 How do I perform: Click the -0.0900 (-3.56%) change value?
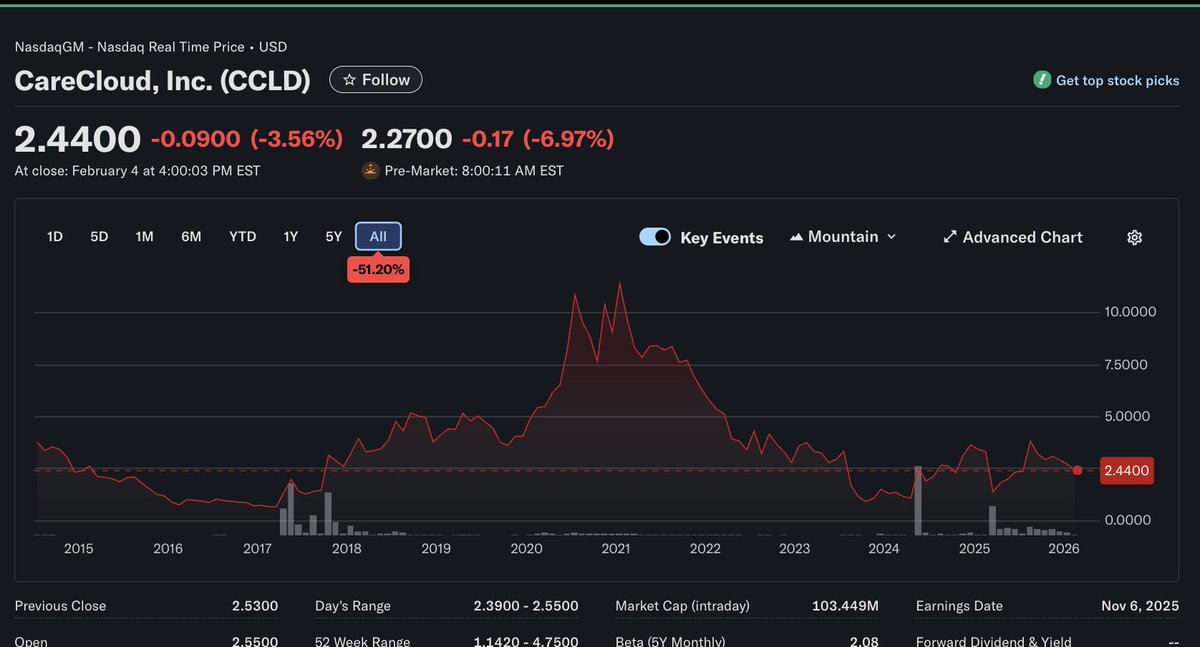point(247,139)
